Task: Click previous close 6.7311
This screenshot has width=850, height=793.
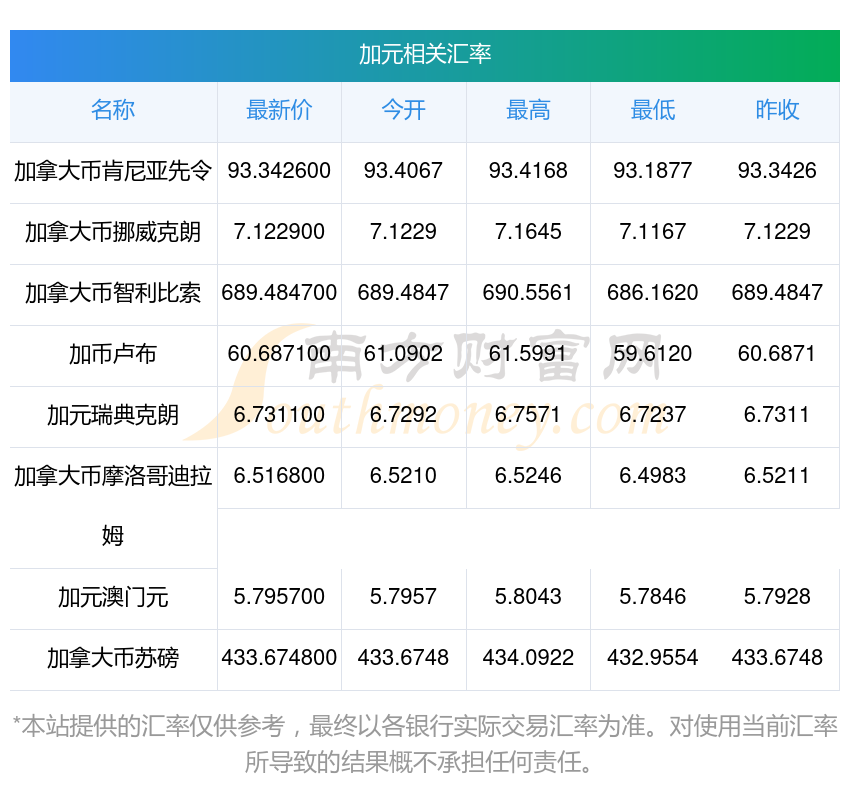Action: point(776,415)
